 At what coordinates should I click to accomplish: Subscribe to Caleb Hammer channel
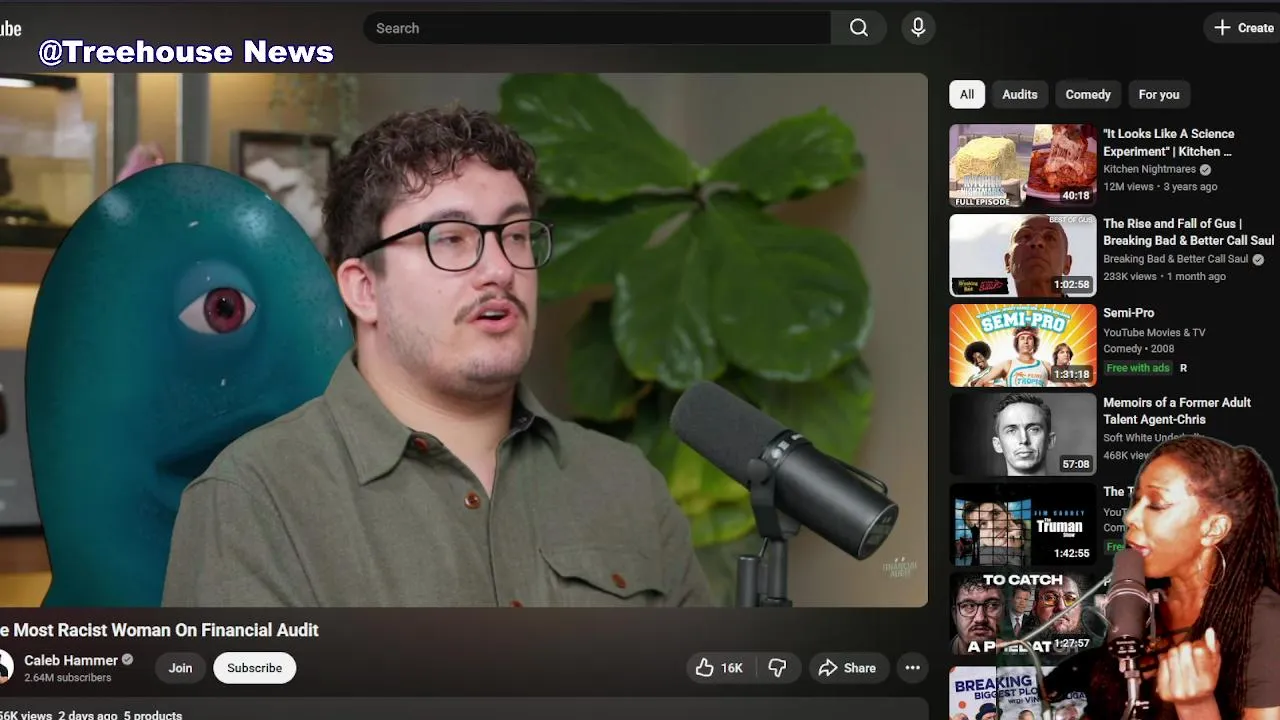(254, 668)
